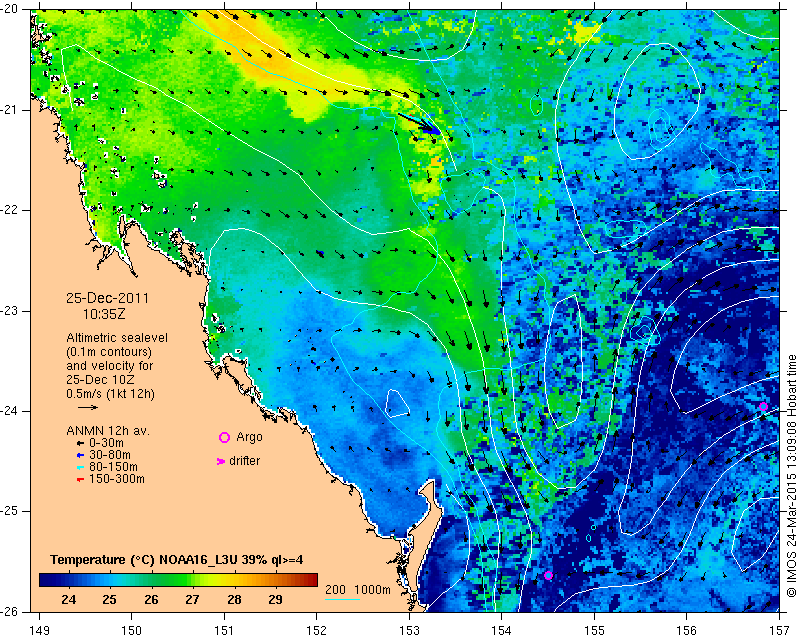Select the Argo float marker near longitude 157
Screen dimensions: 800x640
[763, 407]
